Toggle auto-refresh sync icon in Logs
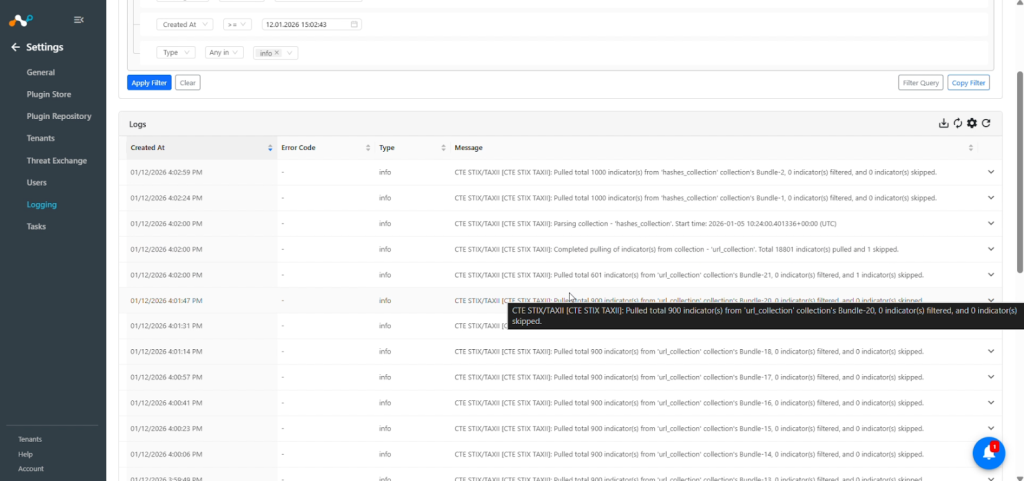 957,123
